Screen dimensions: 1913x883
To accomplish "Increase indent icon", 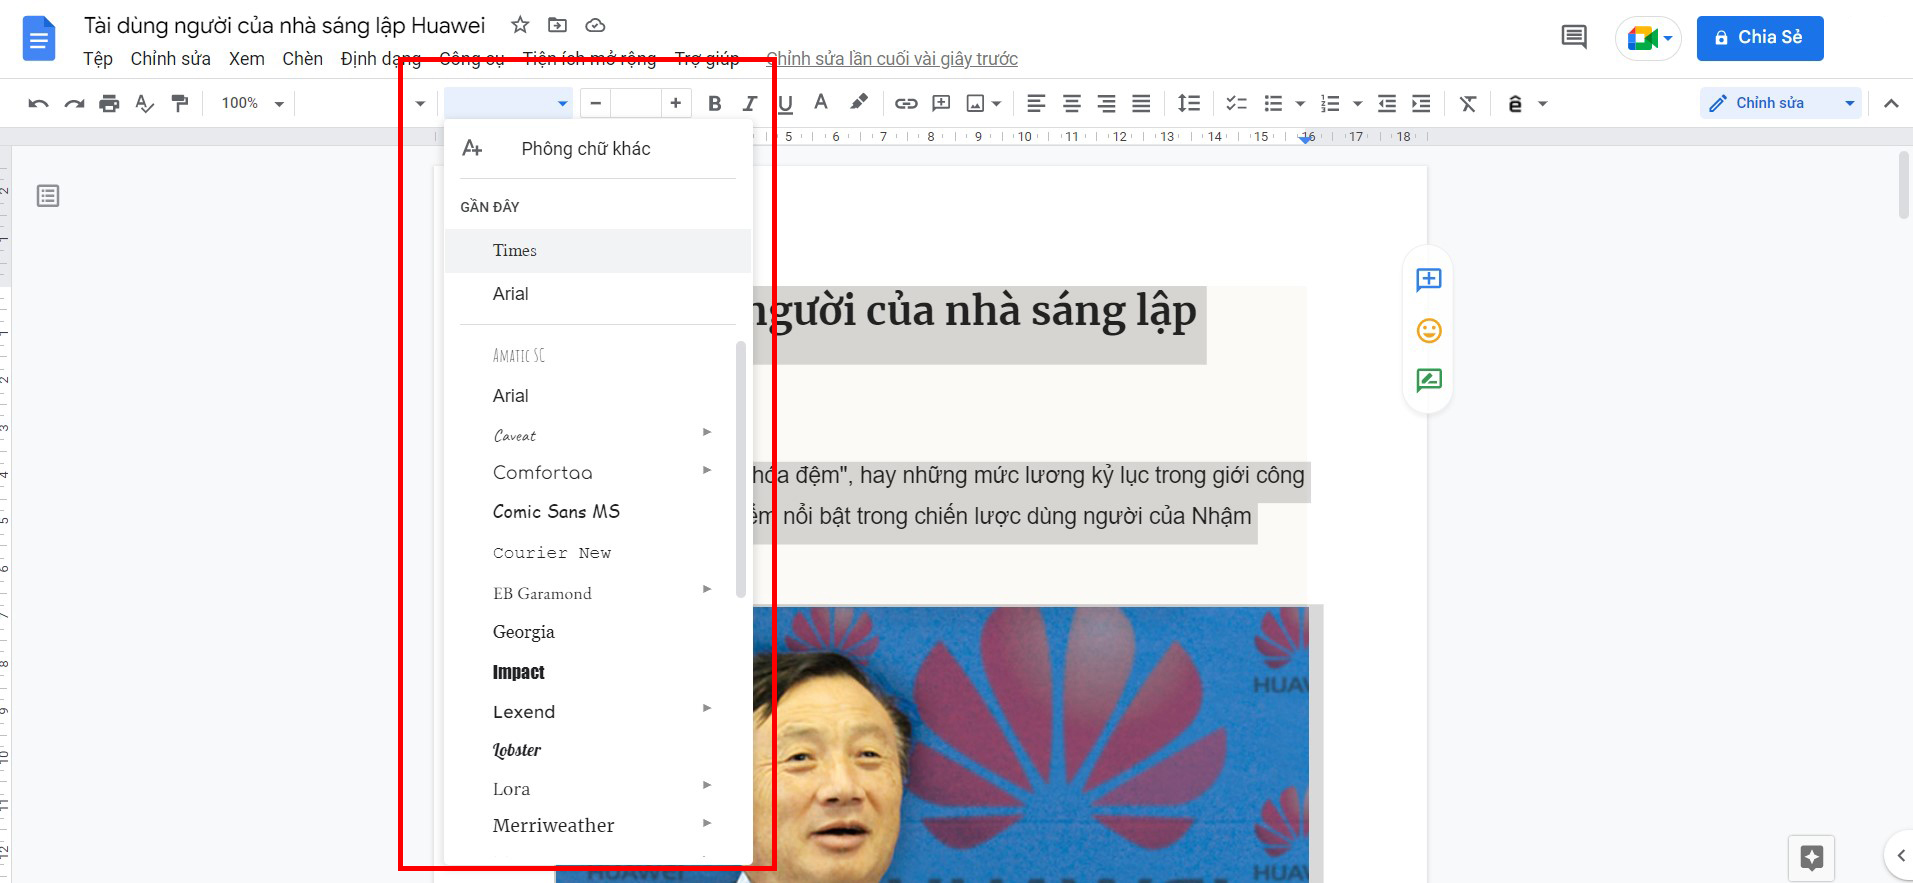I will [1421, 103].
